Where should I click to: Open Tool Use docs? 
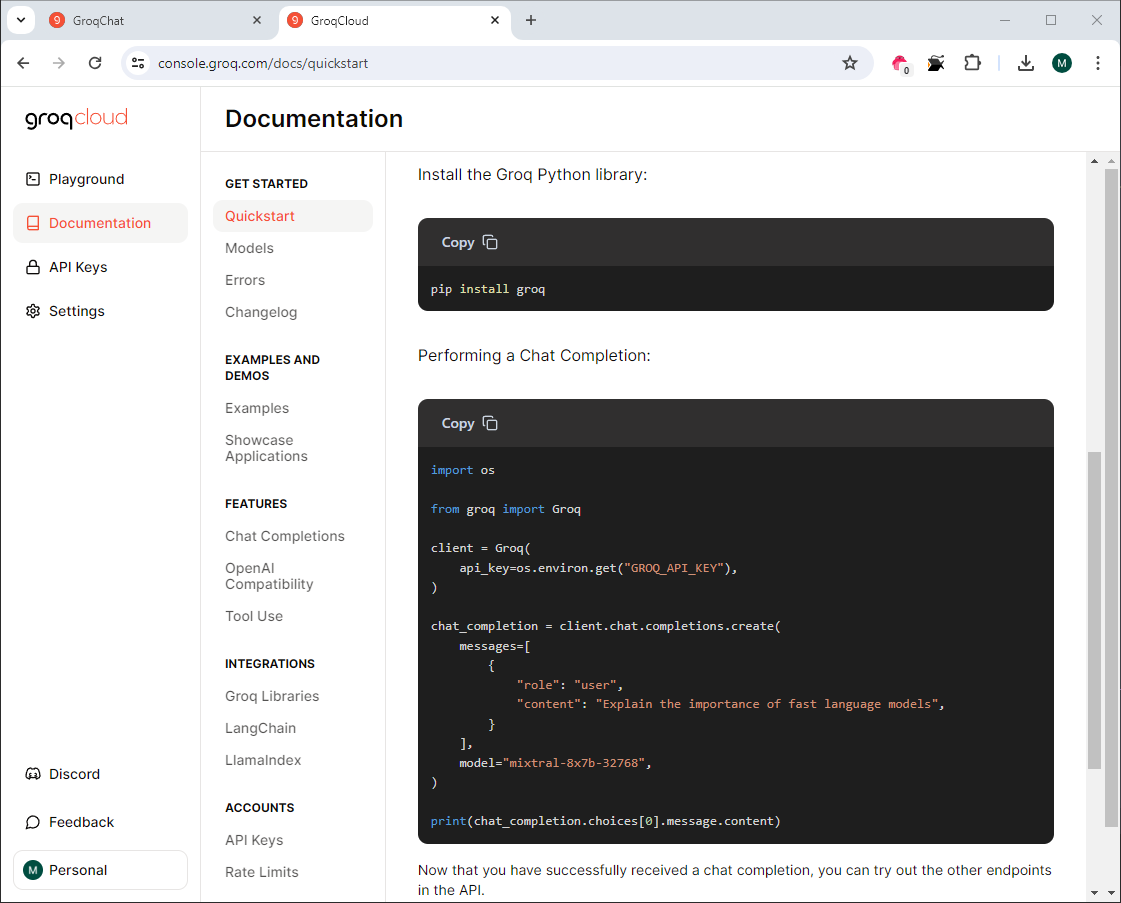click(x=254, y=616)
